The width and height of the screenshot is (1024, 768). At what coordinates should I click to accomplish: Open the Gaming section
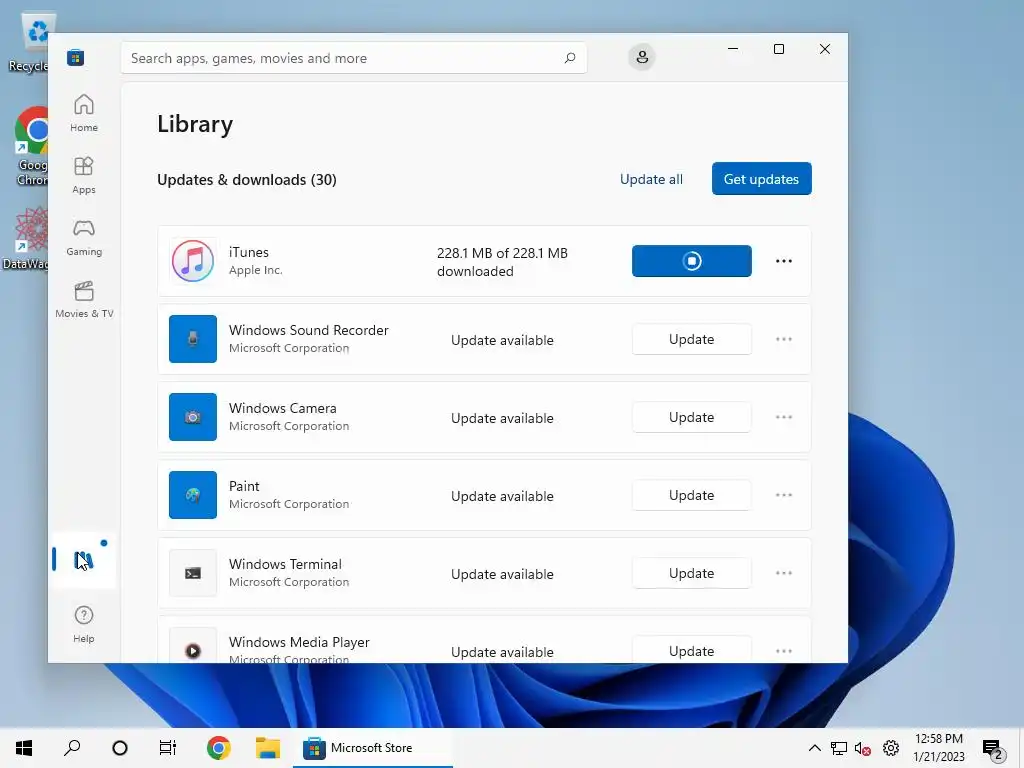click(84, 238)
